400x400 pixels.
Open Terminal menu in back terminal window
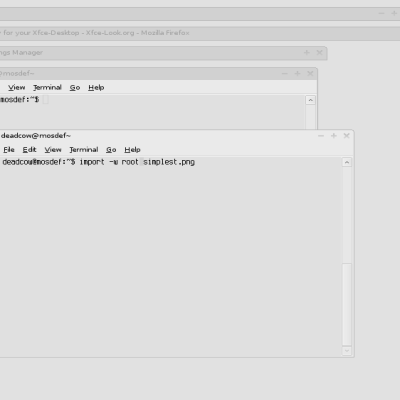(47, 87)
